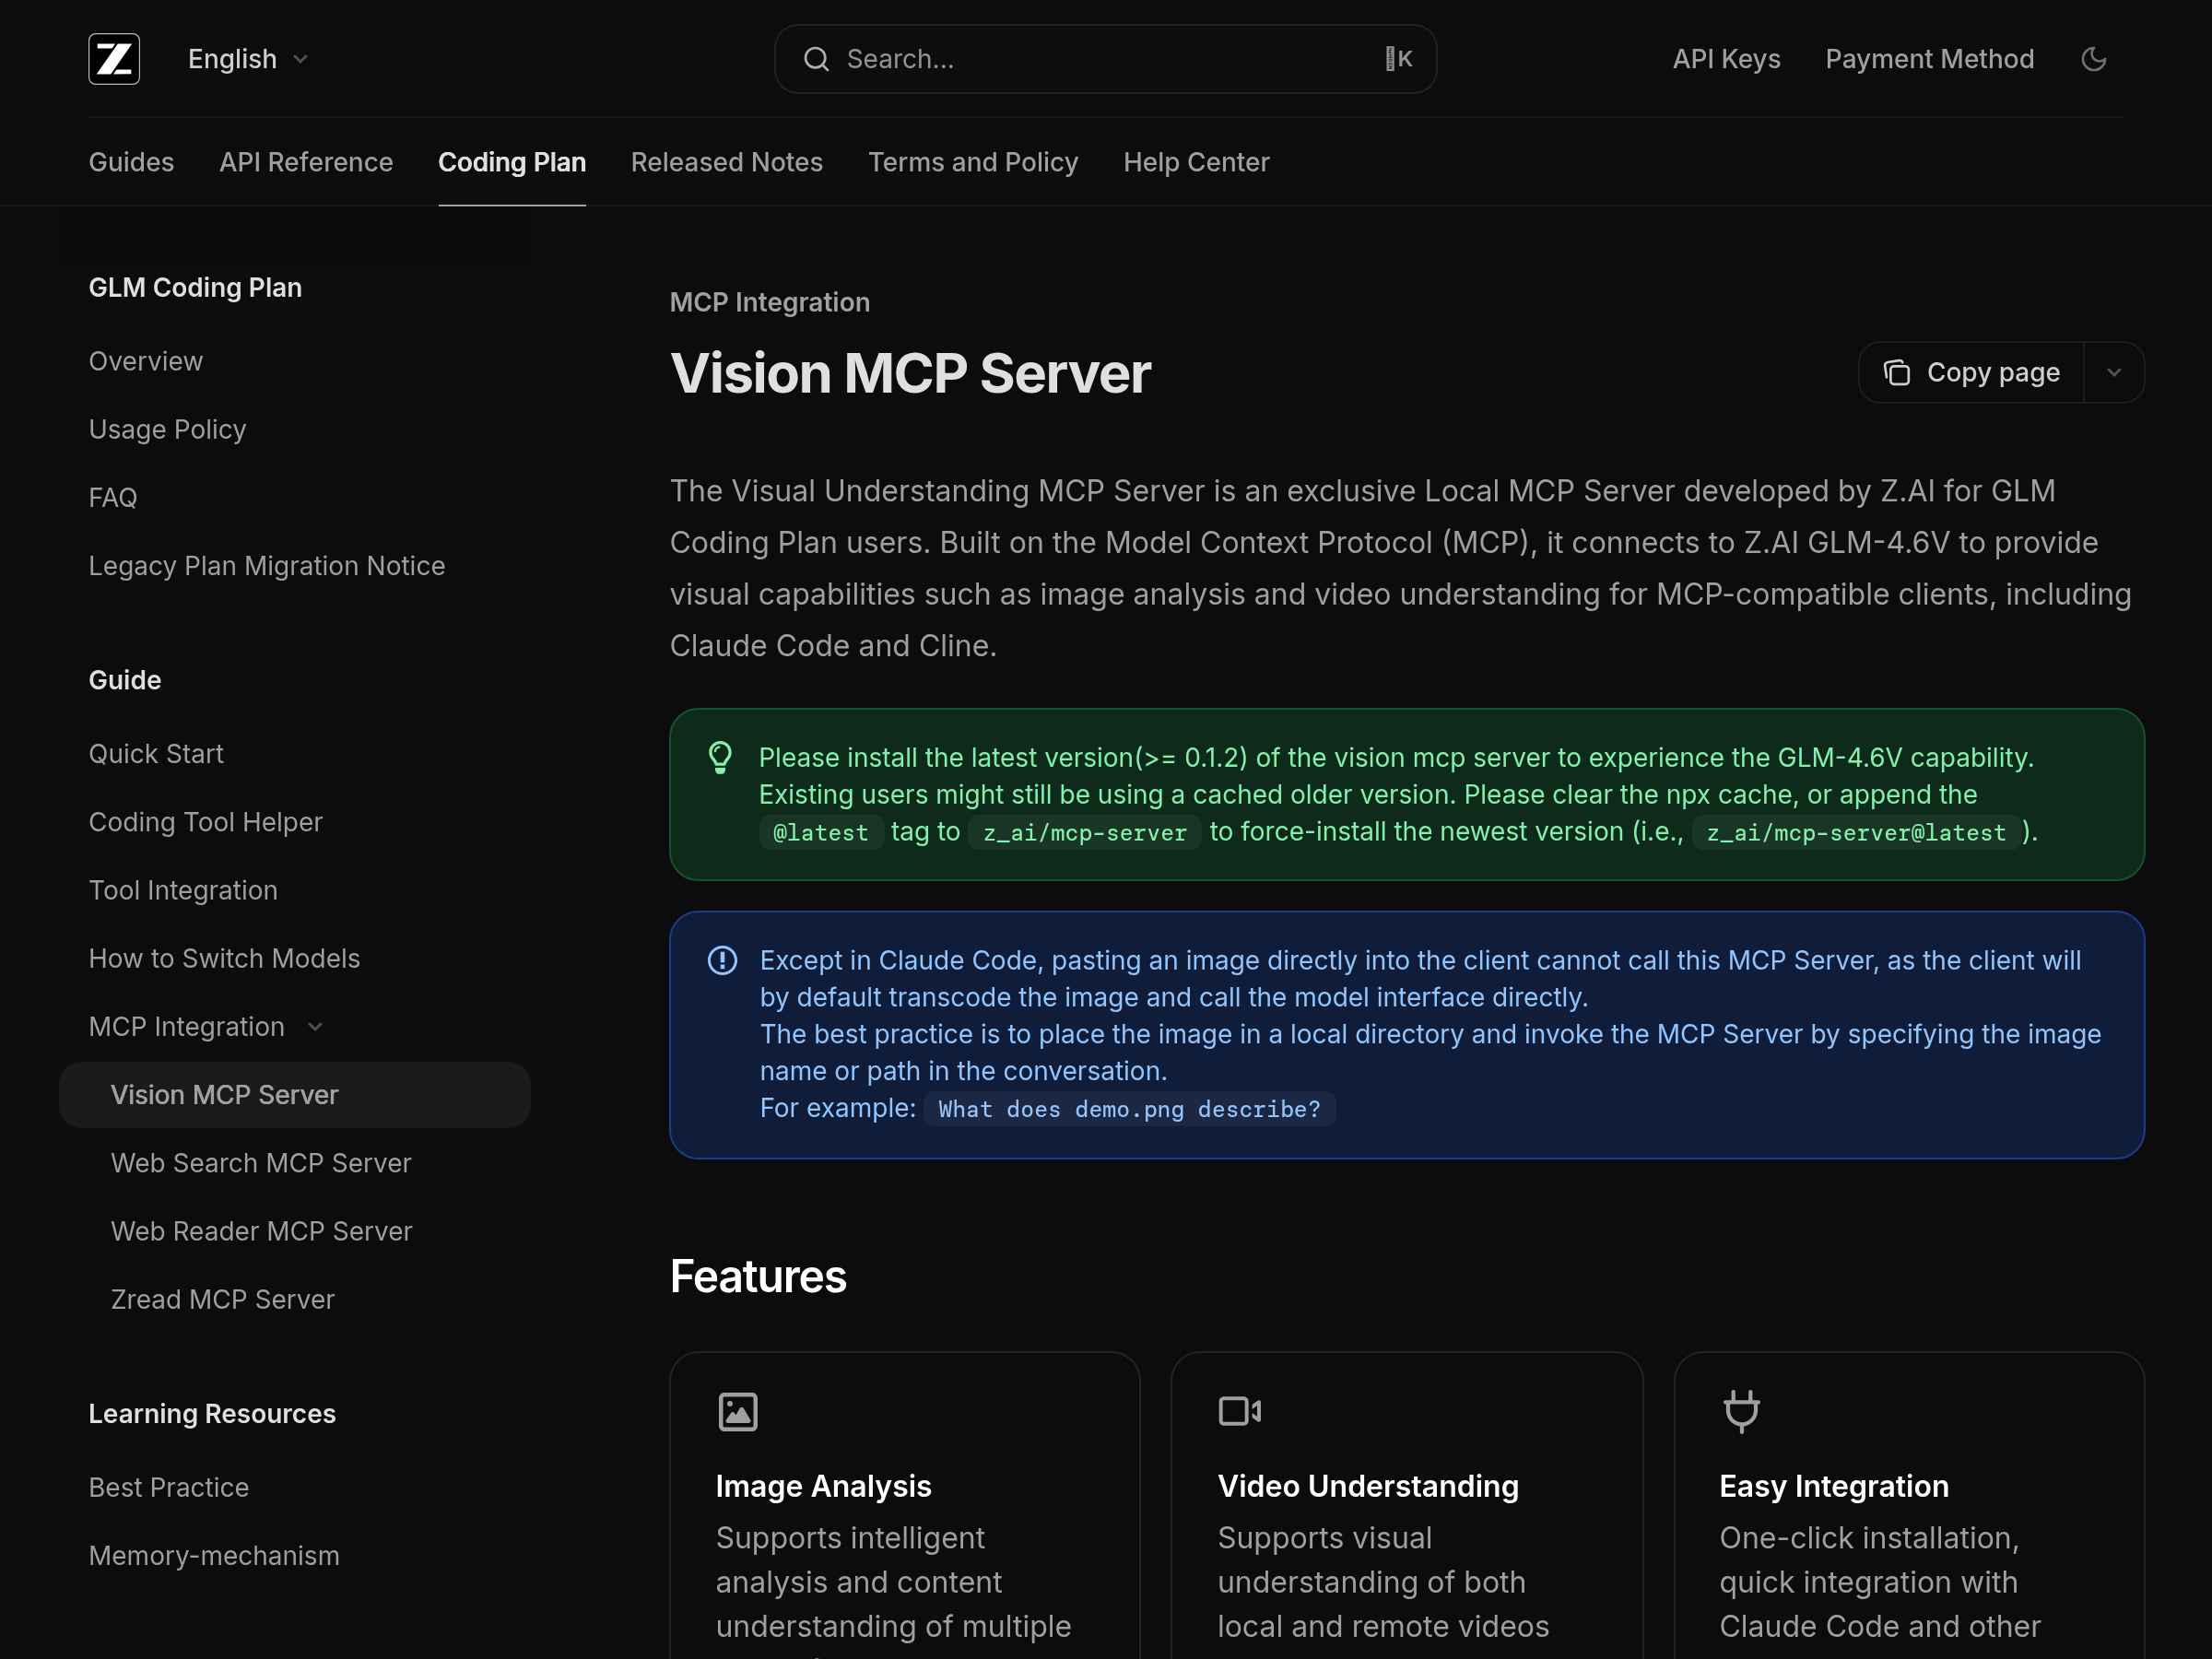
Task: Click the search magnifier icon
Action: (x=816, y=59)
